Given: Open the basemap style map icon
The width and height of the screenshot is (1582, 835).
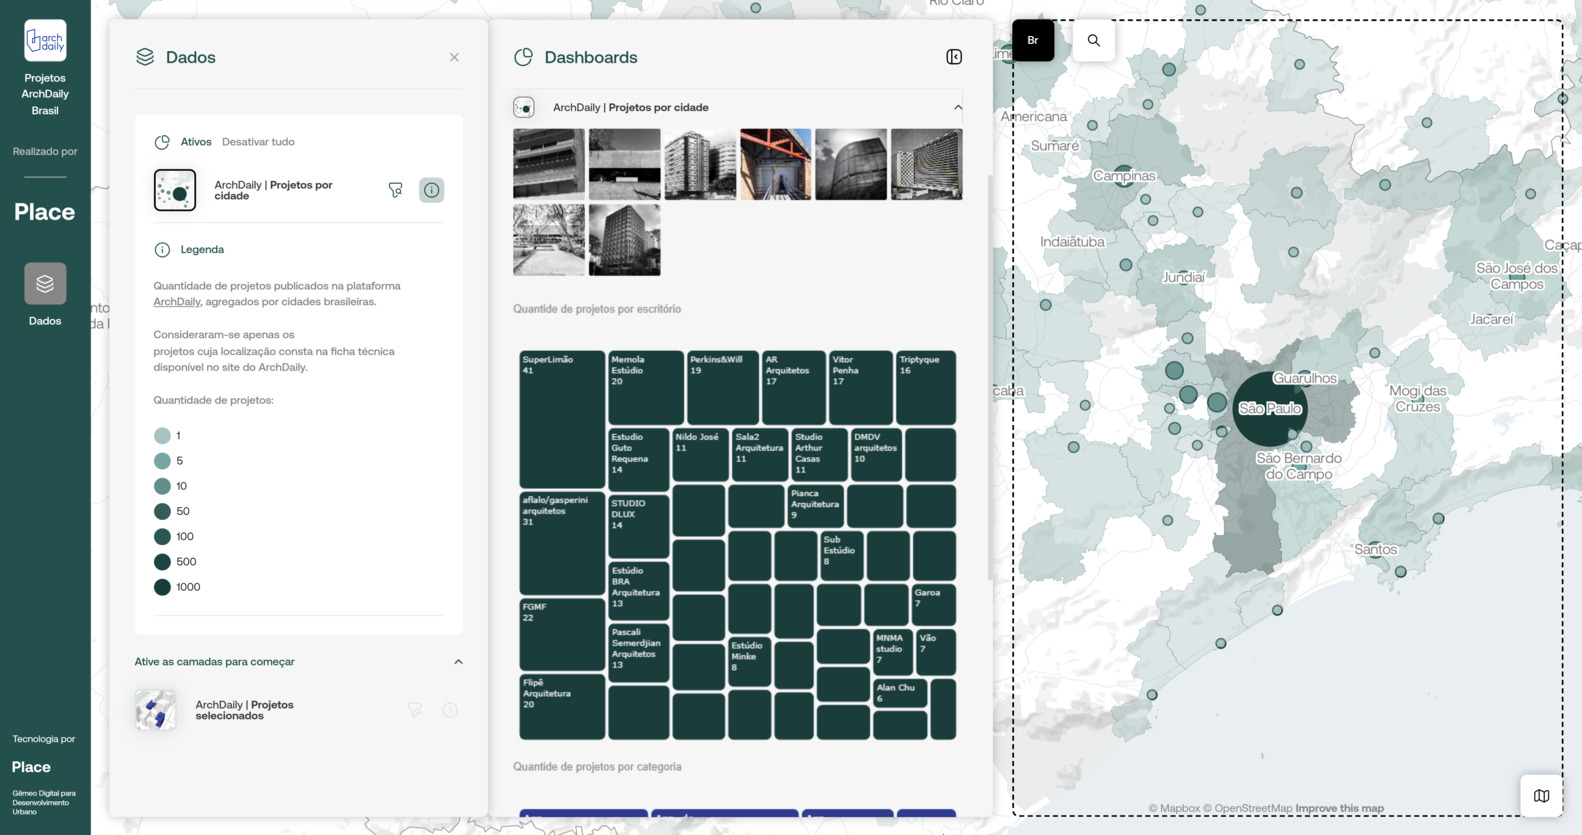Looking at the screenshot, I should click(x=1541, y=796).
